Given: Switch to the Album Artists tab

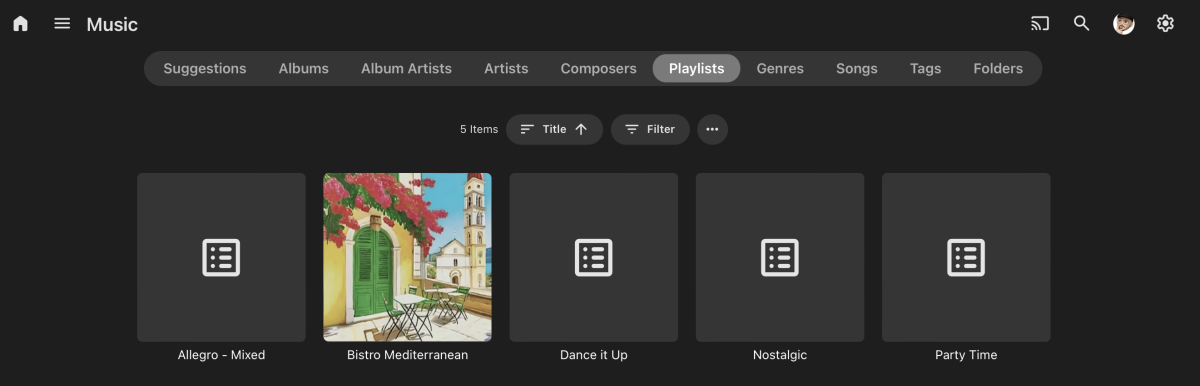Looking at the screenshot, I should point(406,69).
